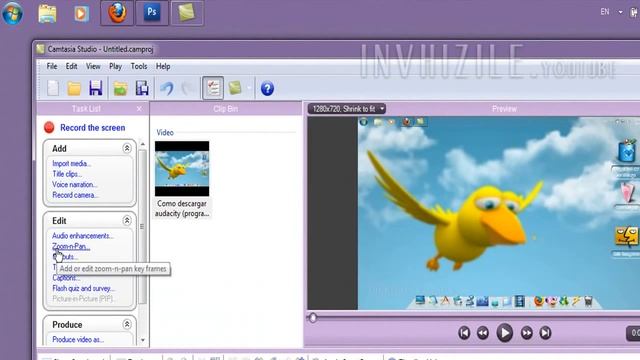Open project via yellow folder icon
This screenshot has width=640, height=360.
(74, 88)
